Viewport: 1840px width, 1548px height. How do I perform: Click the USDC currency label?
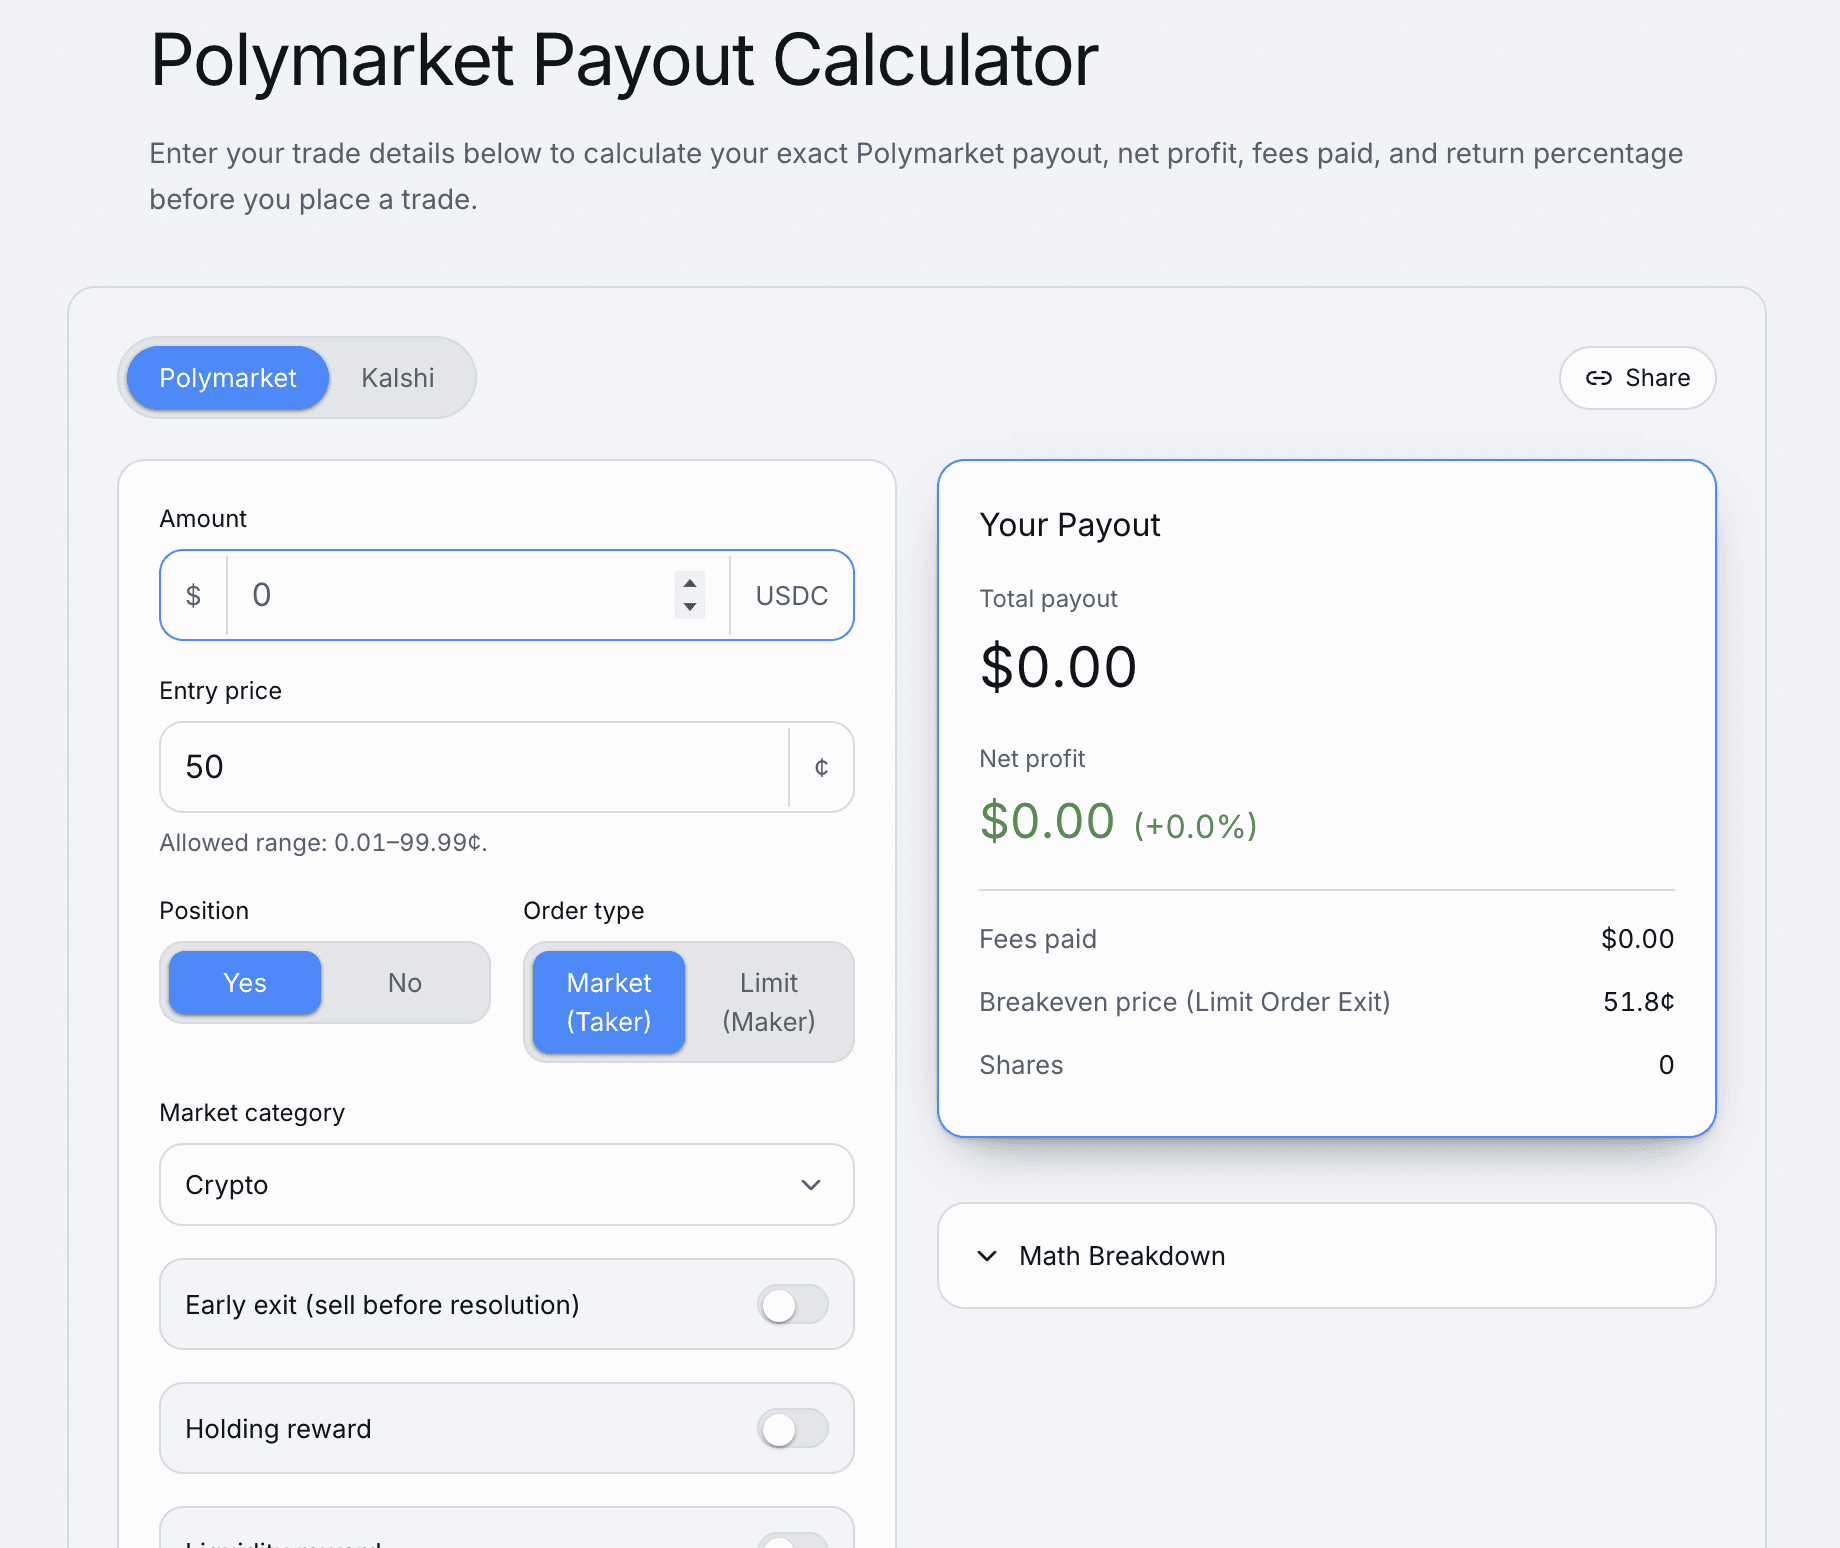coord(792,596)
